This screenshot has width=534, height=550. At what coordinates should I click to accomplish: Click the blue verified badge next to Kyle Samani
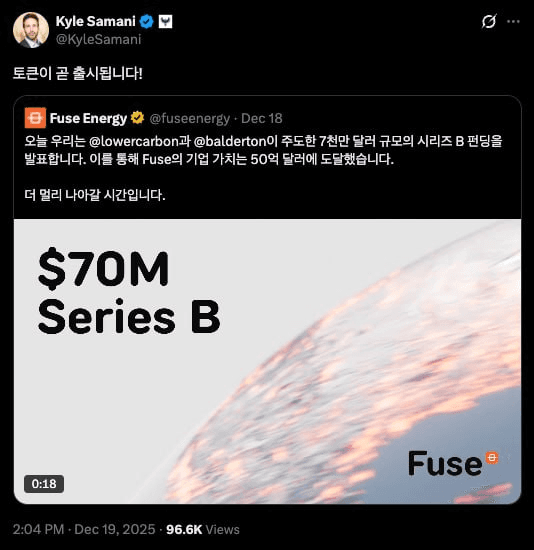click(146, 22)
